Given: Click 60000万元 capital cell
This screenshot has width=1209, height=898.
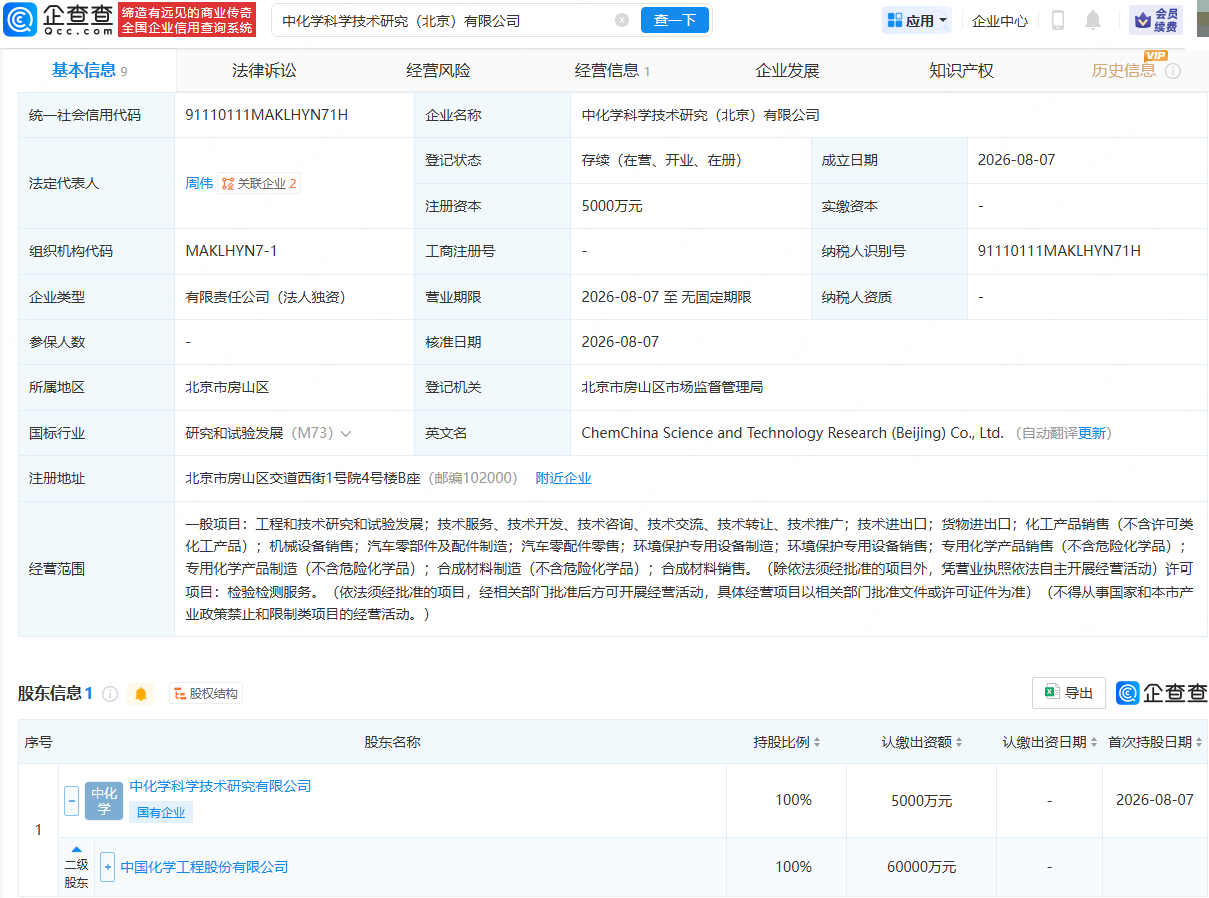Looking at the screenshot, I should coord(921,867).
